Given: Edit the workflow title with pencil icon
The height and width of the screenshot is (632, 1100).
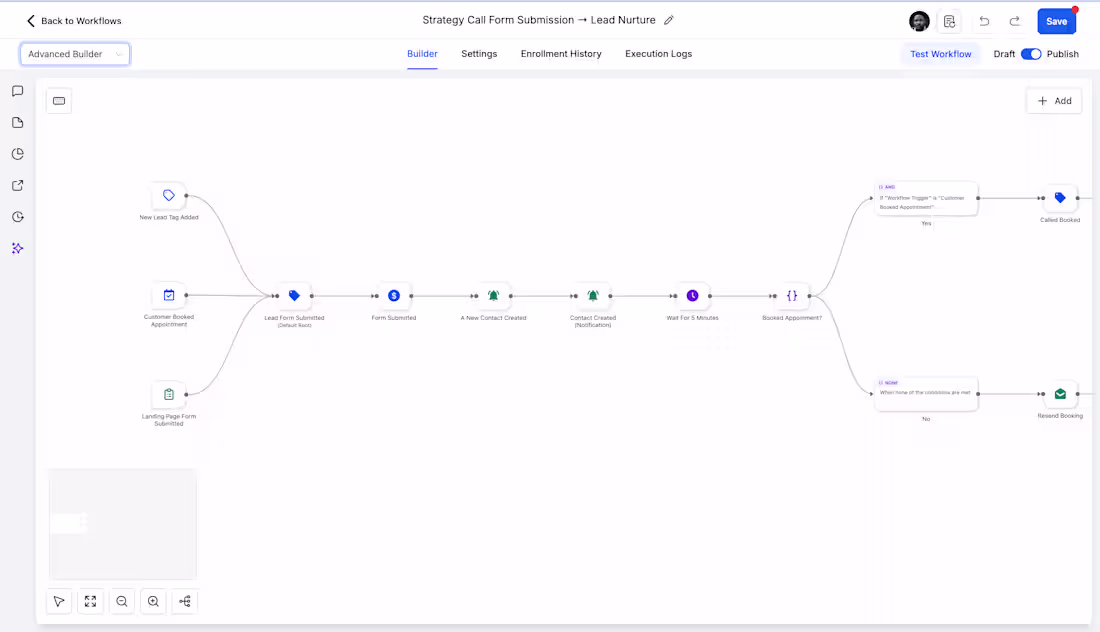Looking at the screenshot, I should pyautogui.click(x=669, y=19).
